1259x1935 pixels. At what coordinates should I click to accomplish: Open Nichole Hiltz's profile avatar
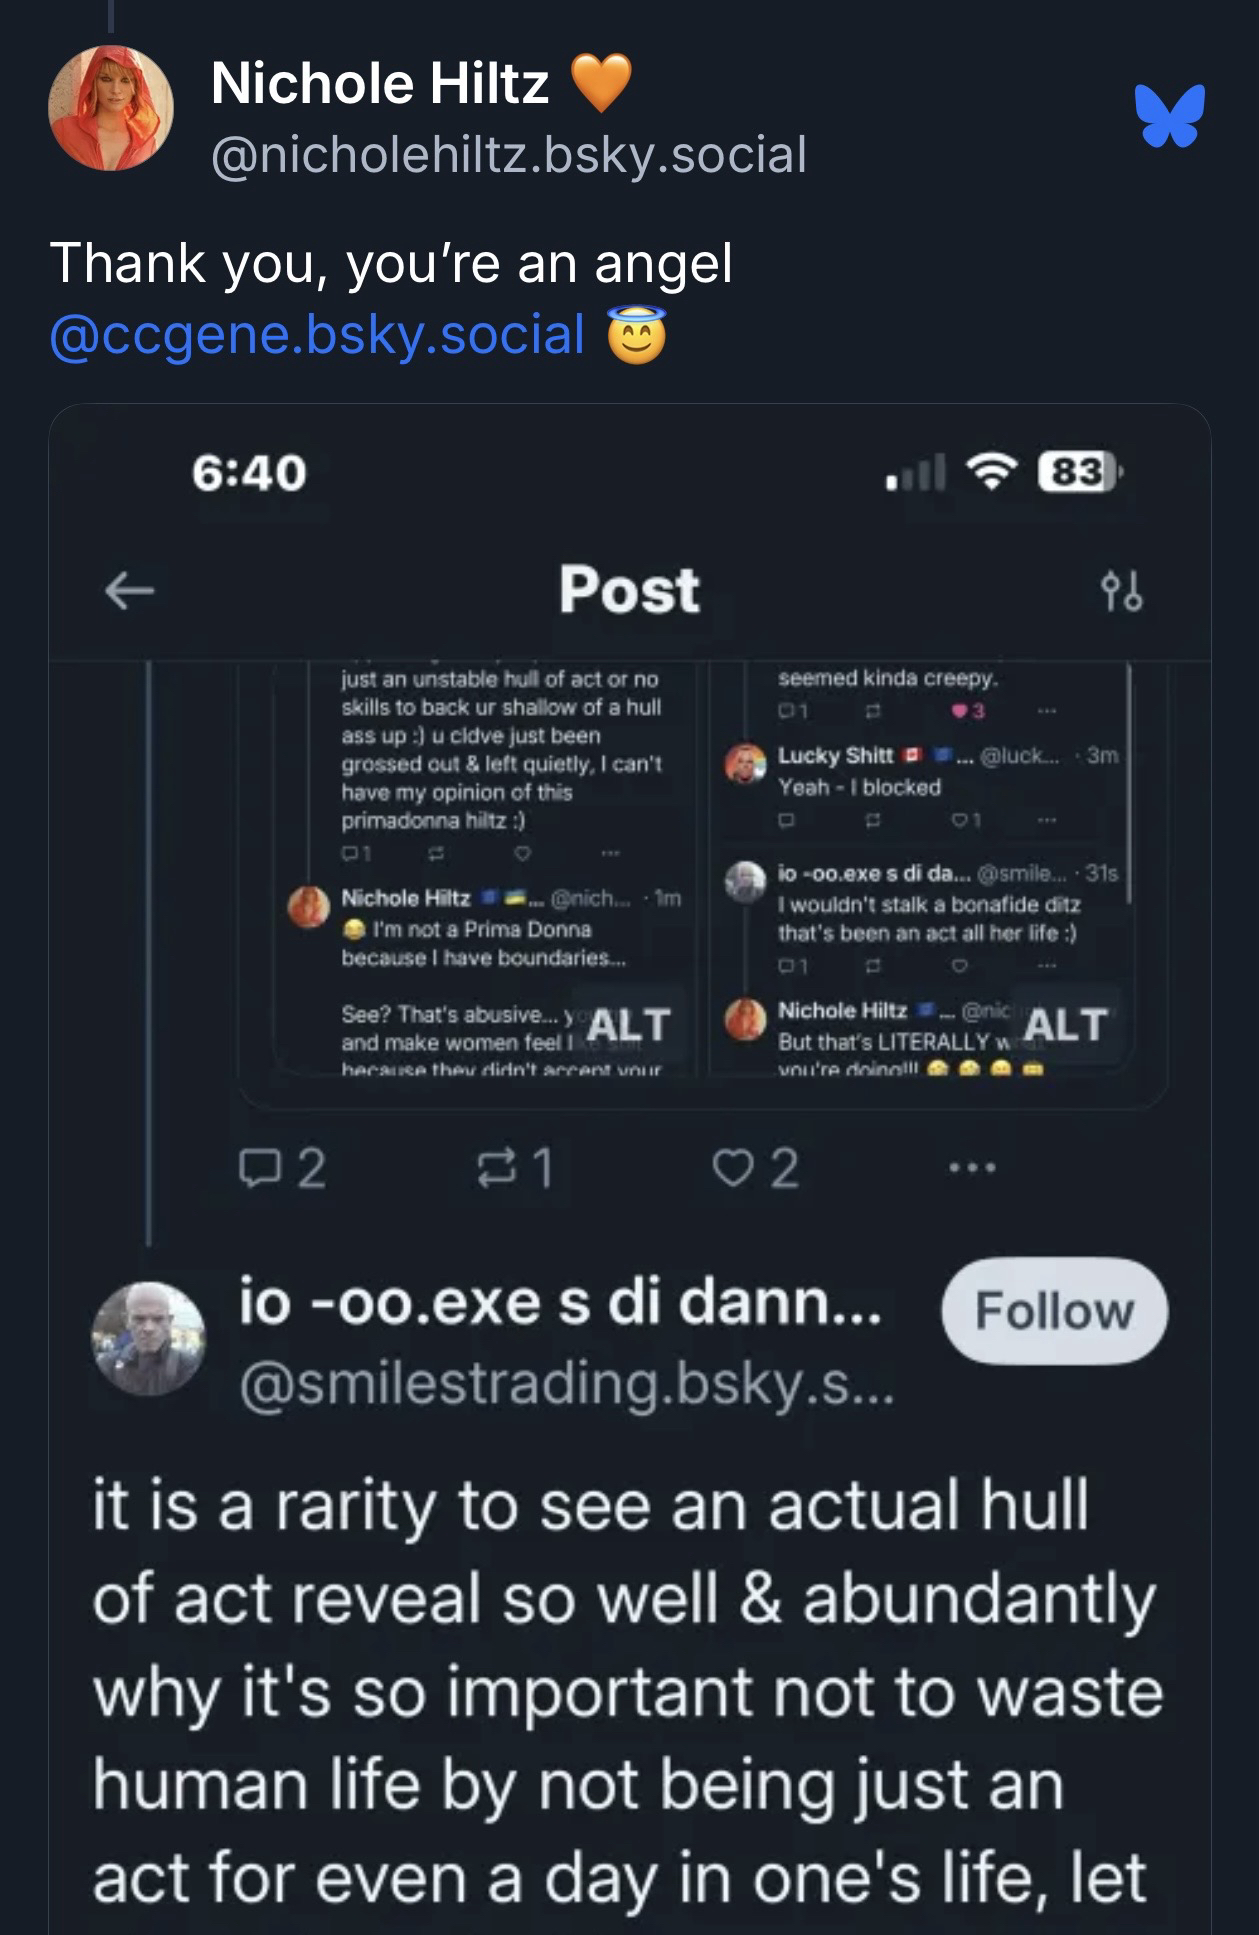[111, 108]
